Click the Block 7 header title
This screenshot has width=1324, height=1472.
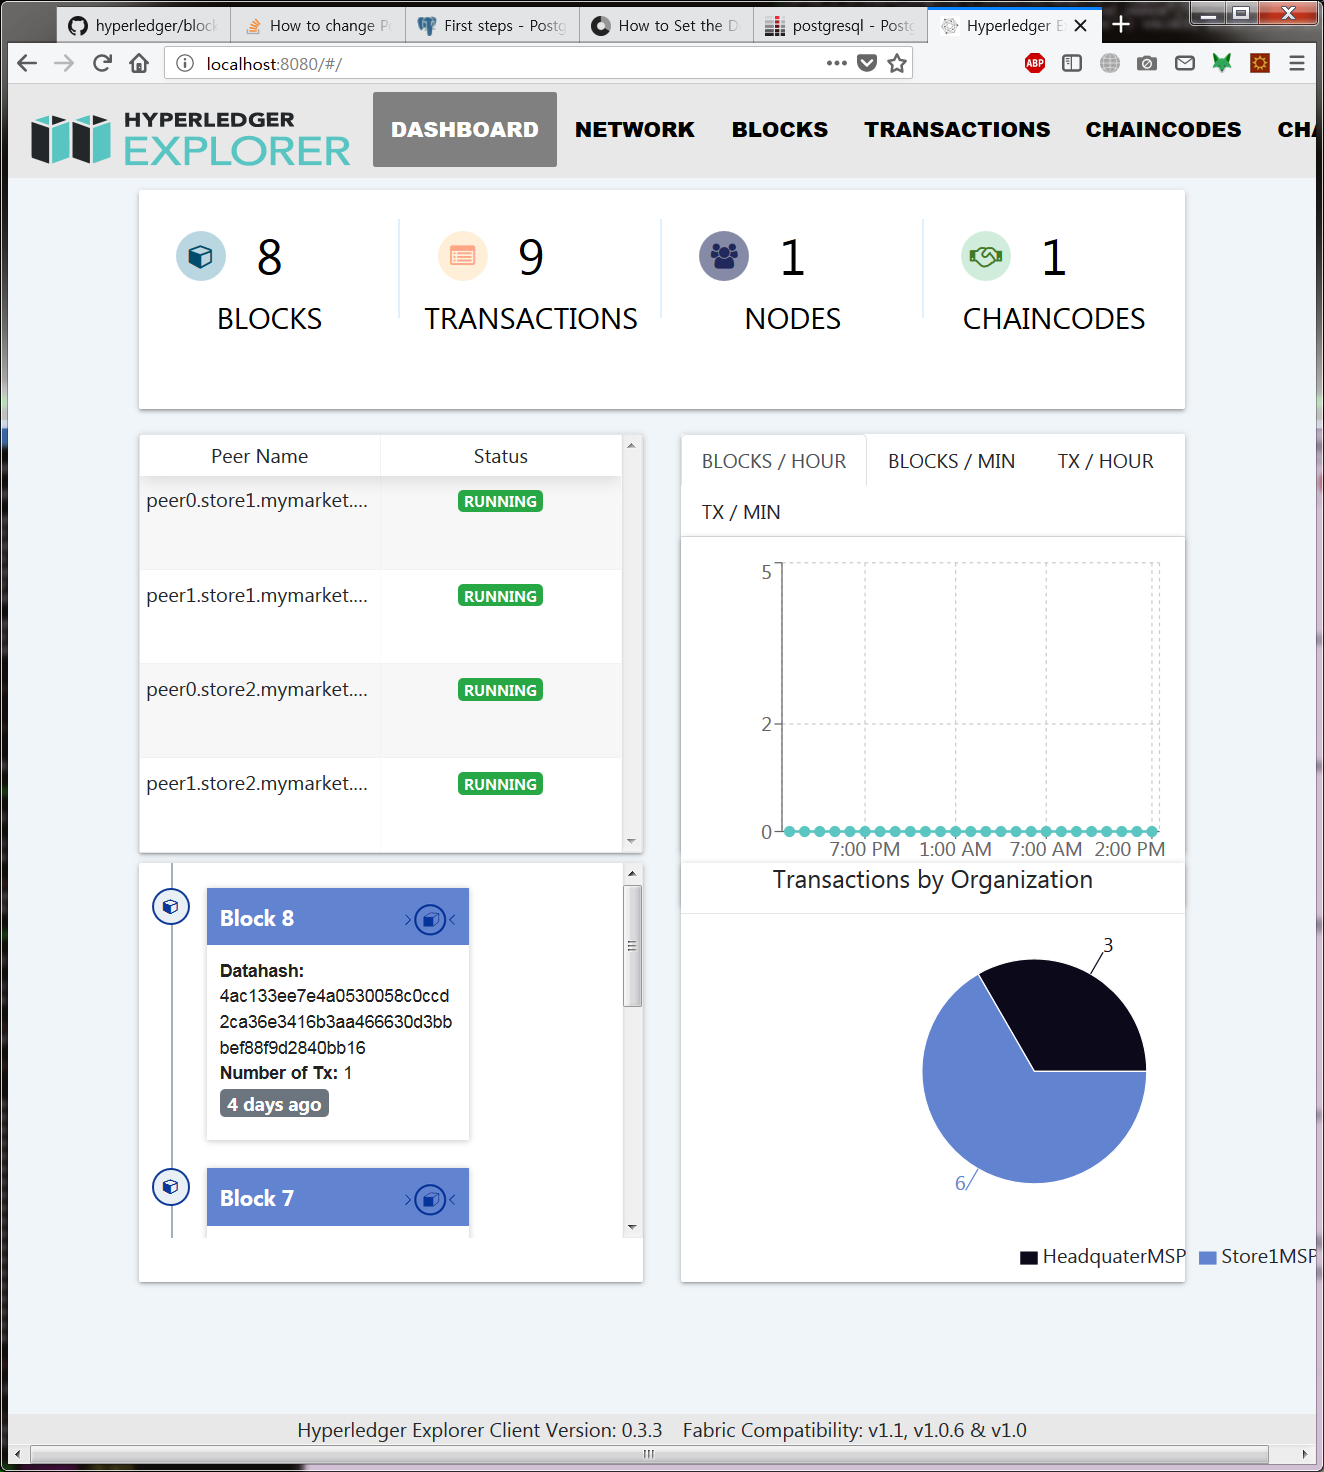tap(257, 1198)
